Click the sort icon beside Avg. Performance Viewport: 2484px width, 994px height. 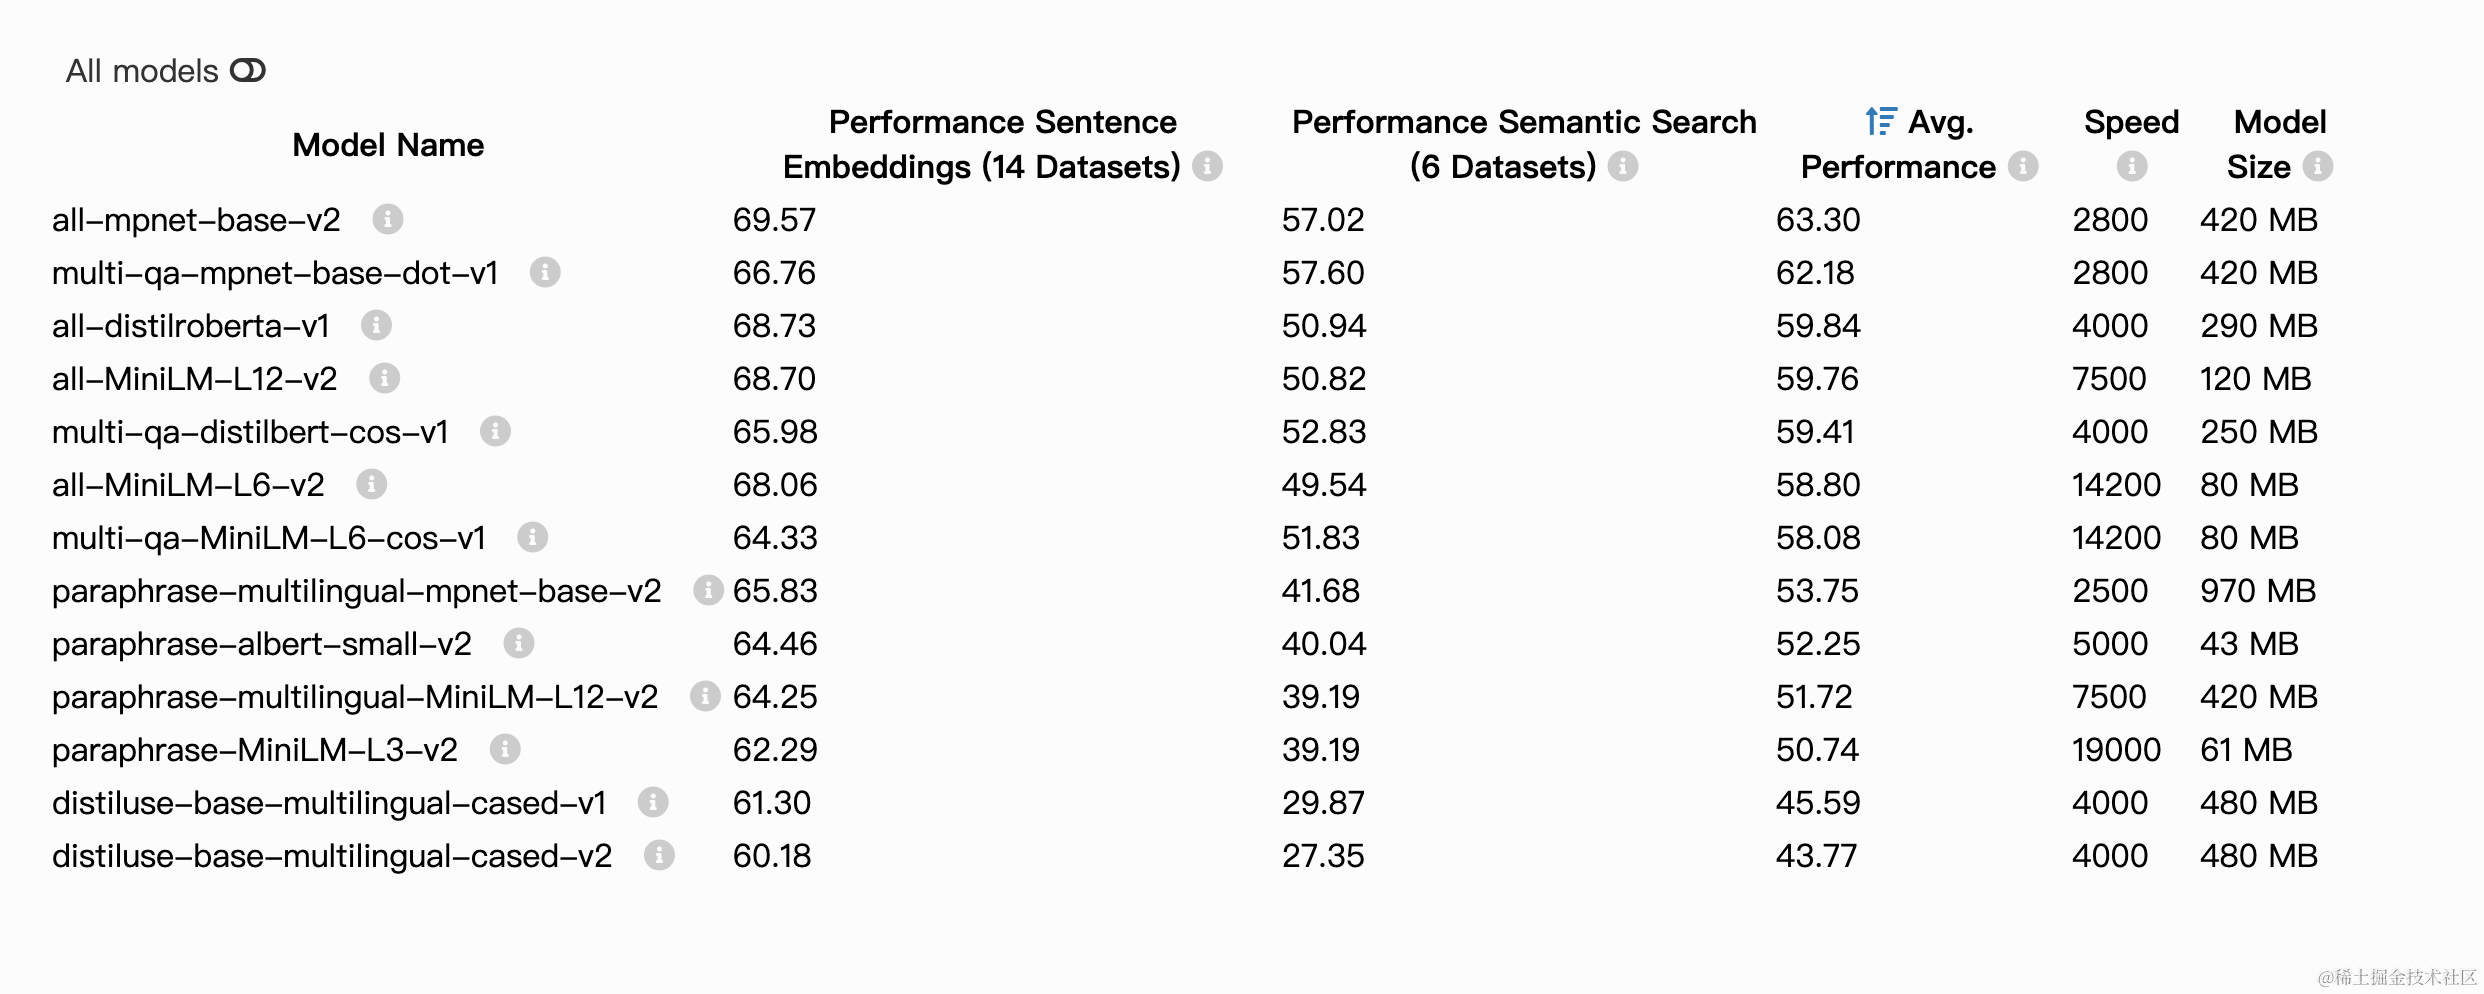(x=1880, y=122)
